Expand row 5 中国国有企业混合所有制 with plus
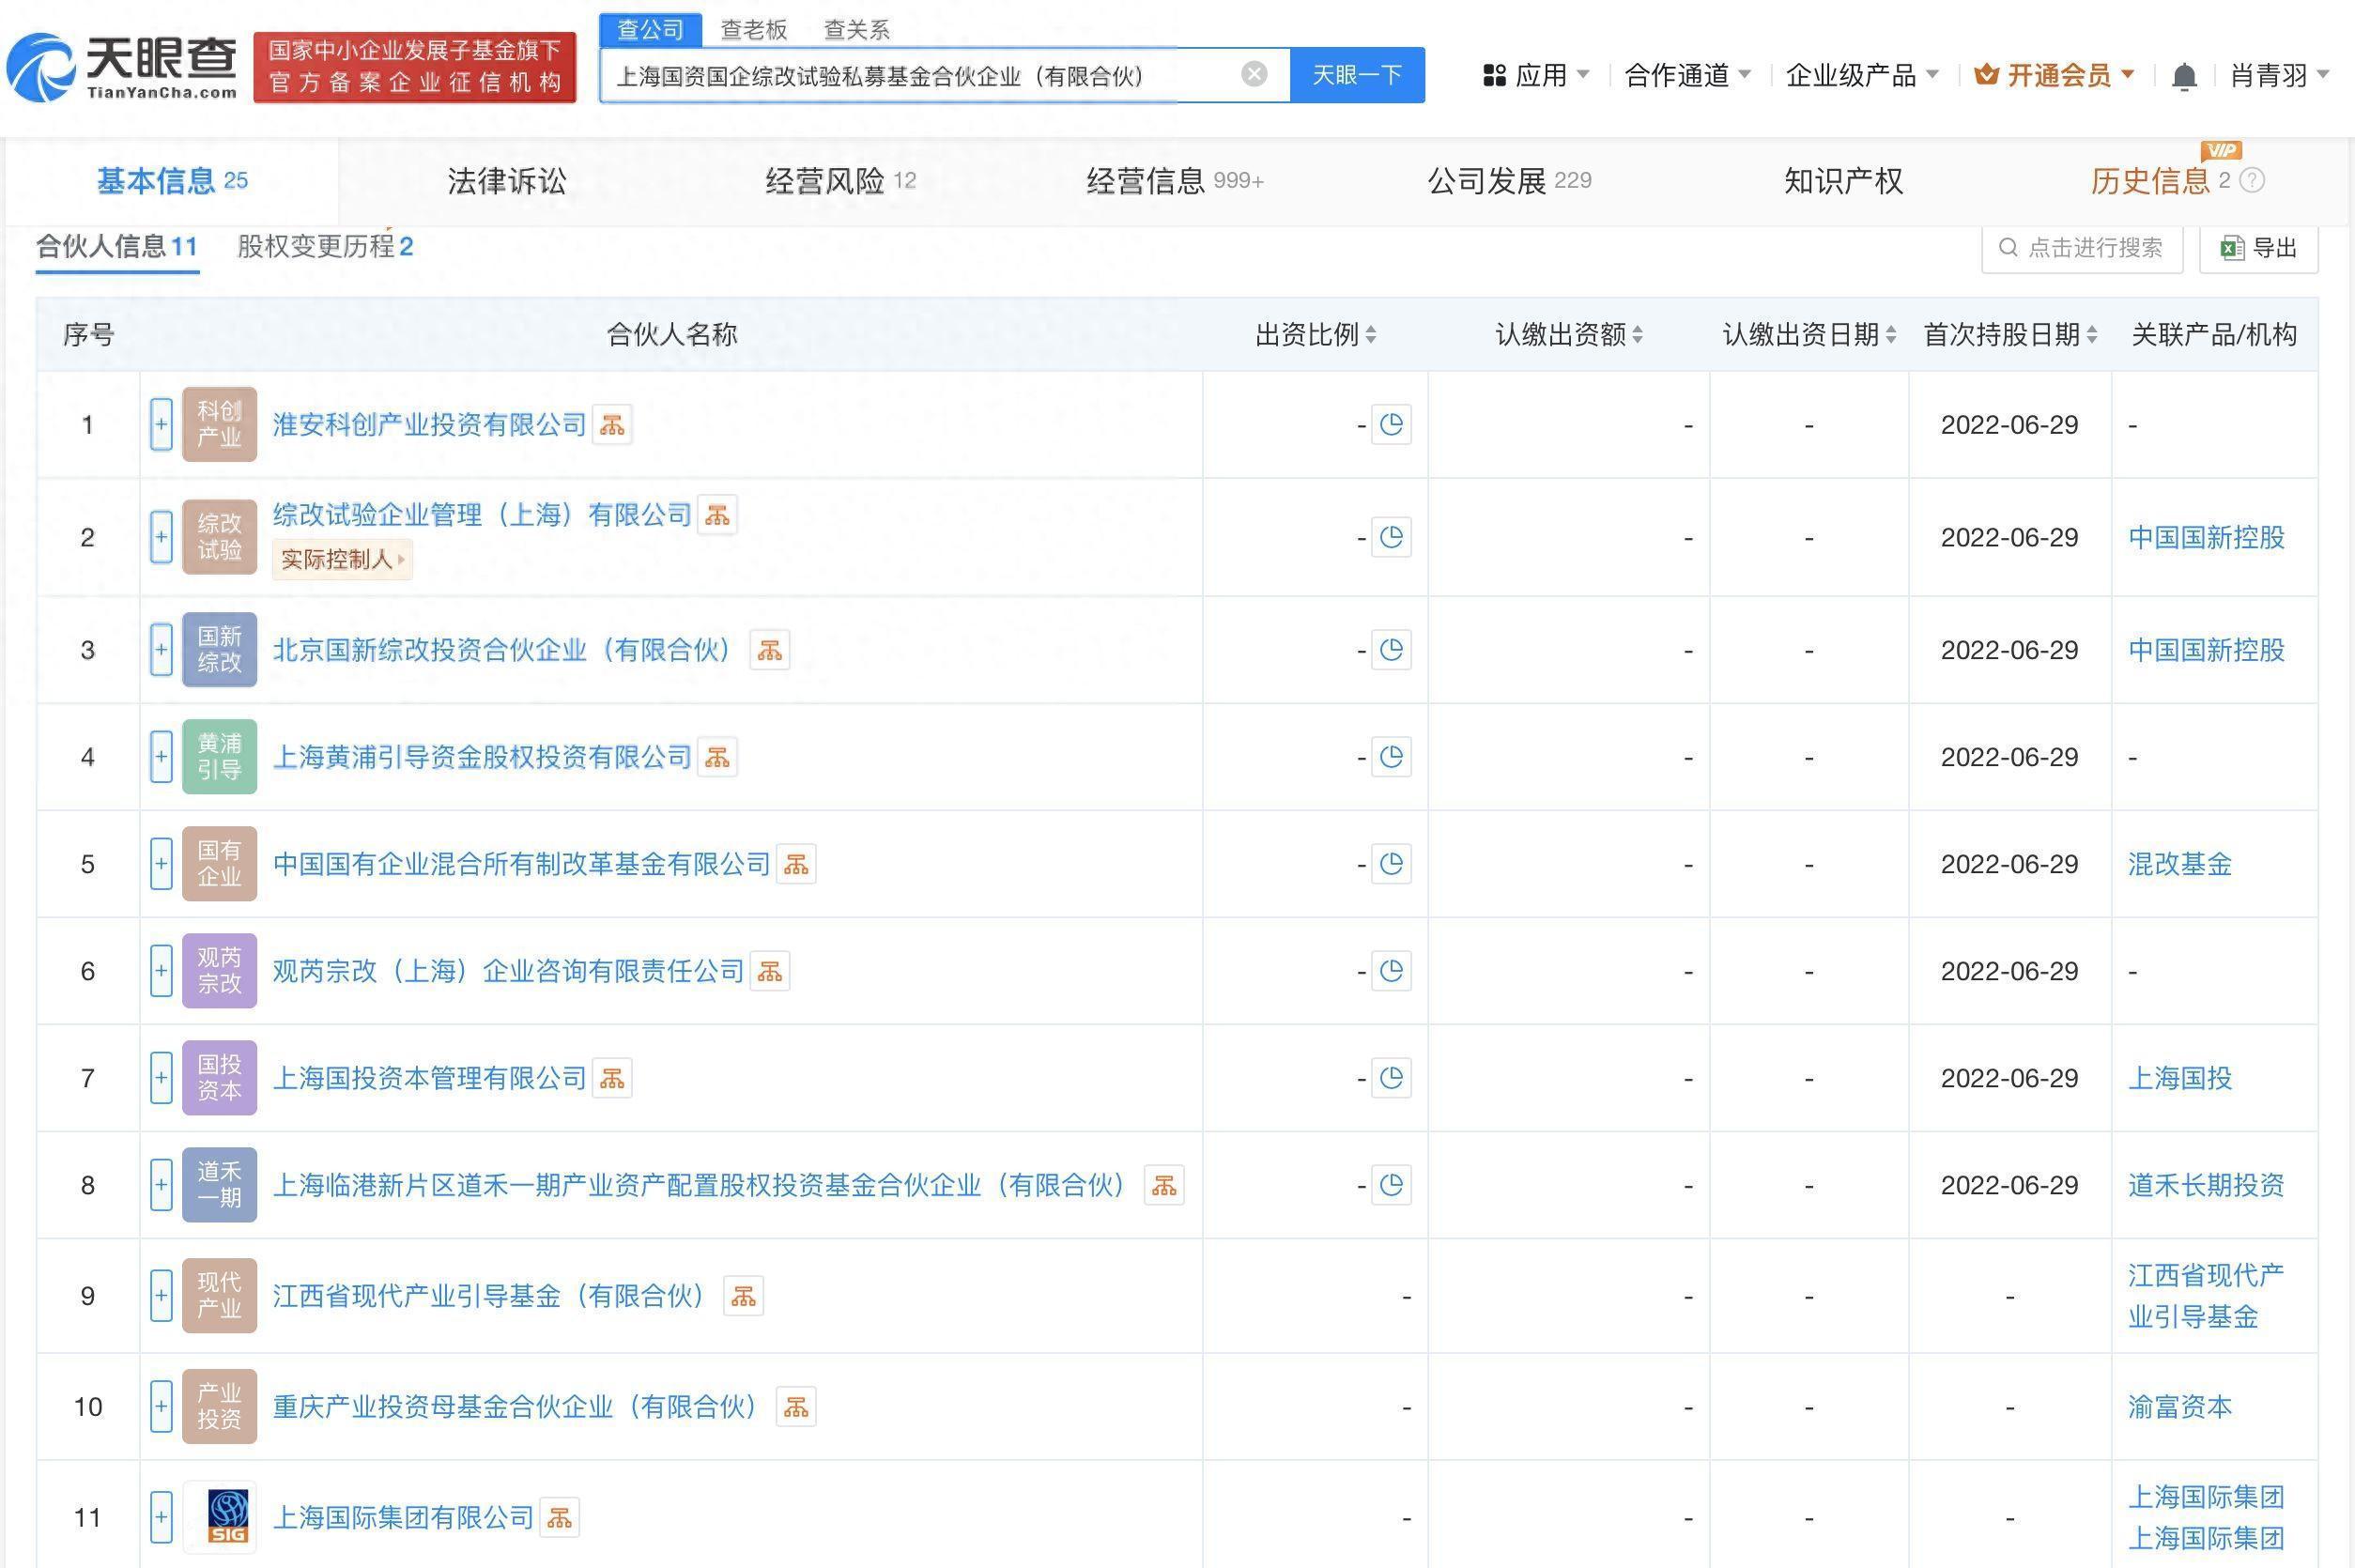The height and width of the screenshot is (1568, 2355). 161,864
